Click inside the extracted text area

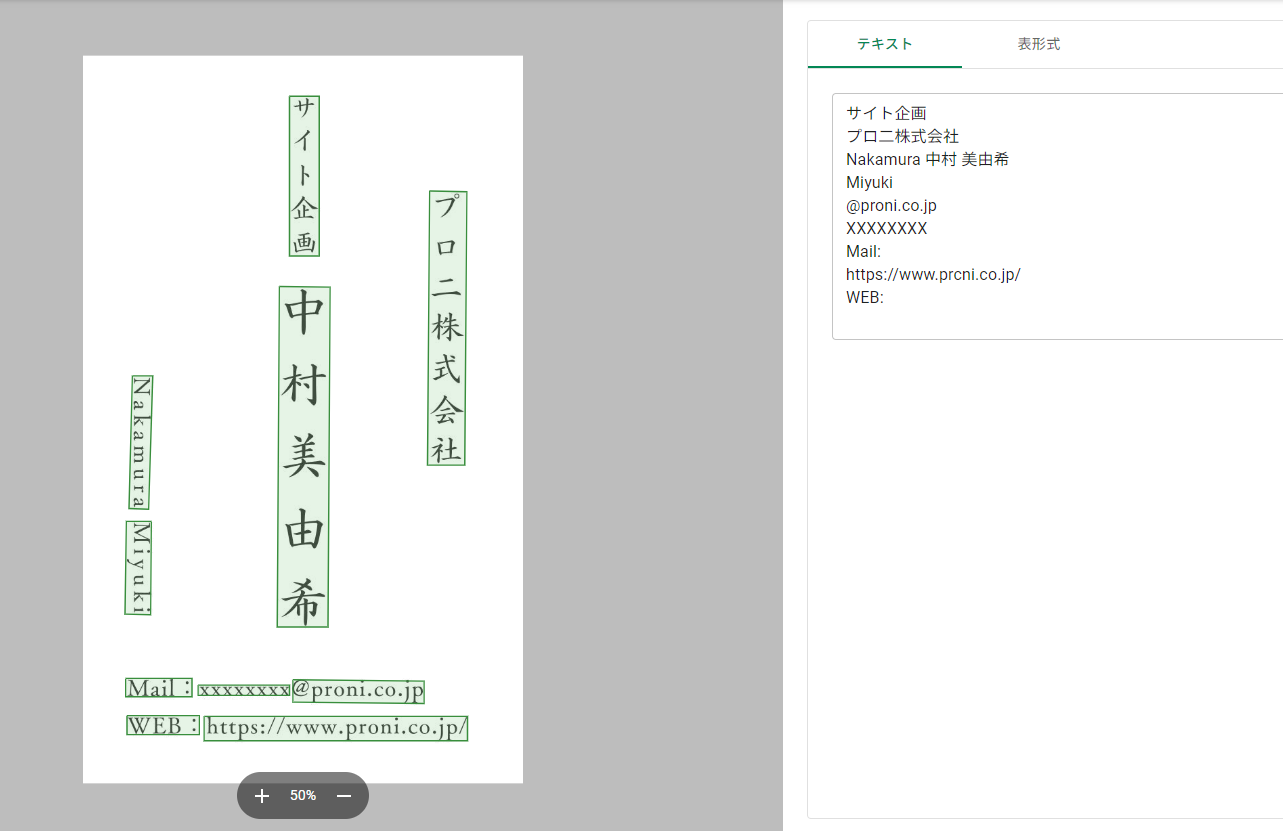coord(1057,216)
